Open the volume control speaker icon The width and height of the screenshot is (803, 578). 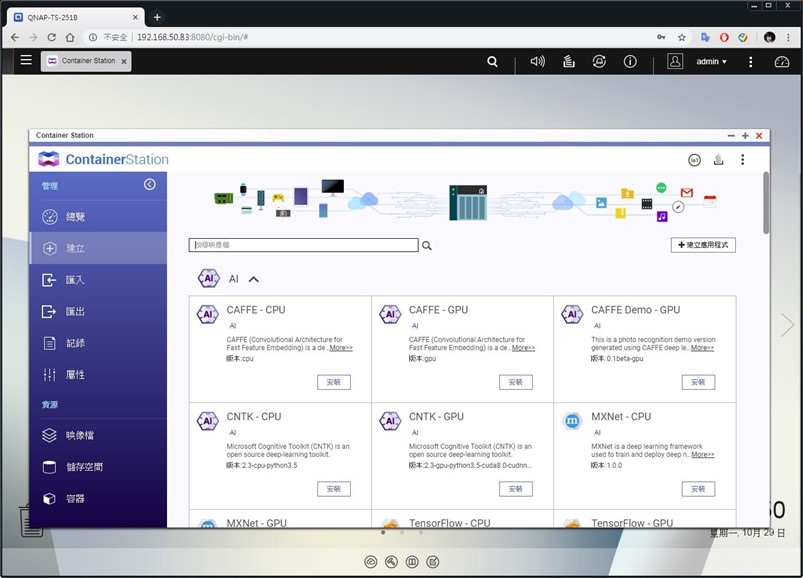tap(537, 61)
